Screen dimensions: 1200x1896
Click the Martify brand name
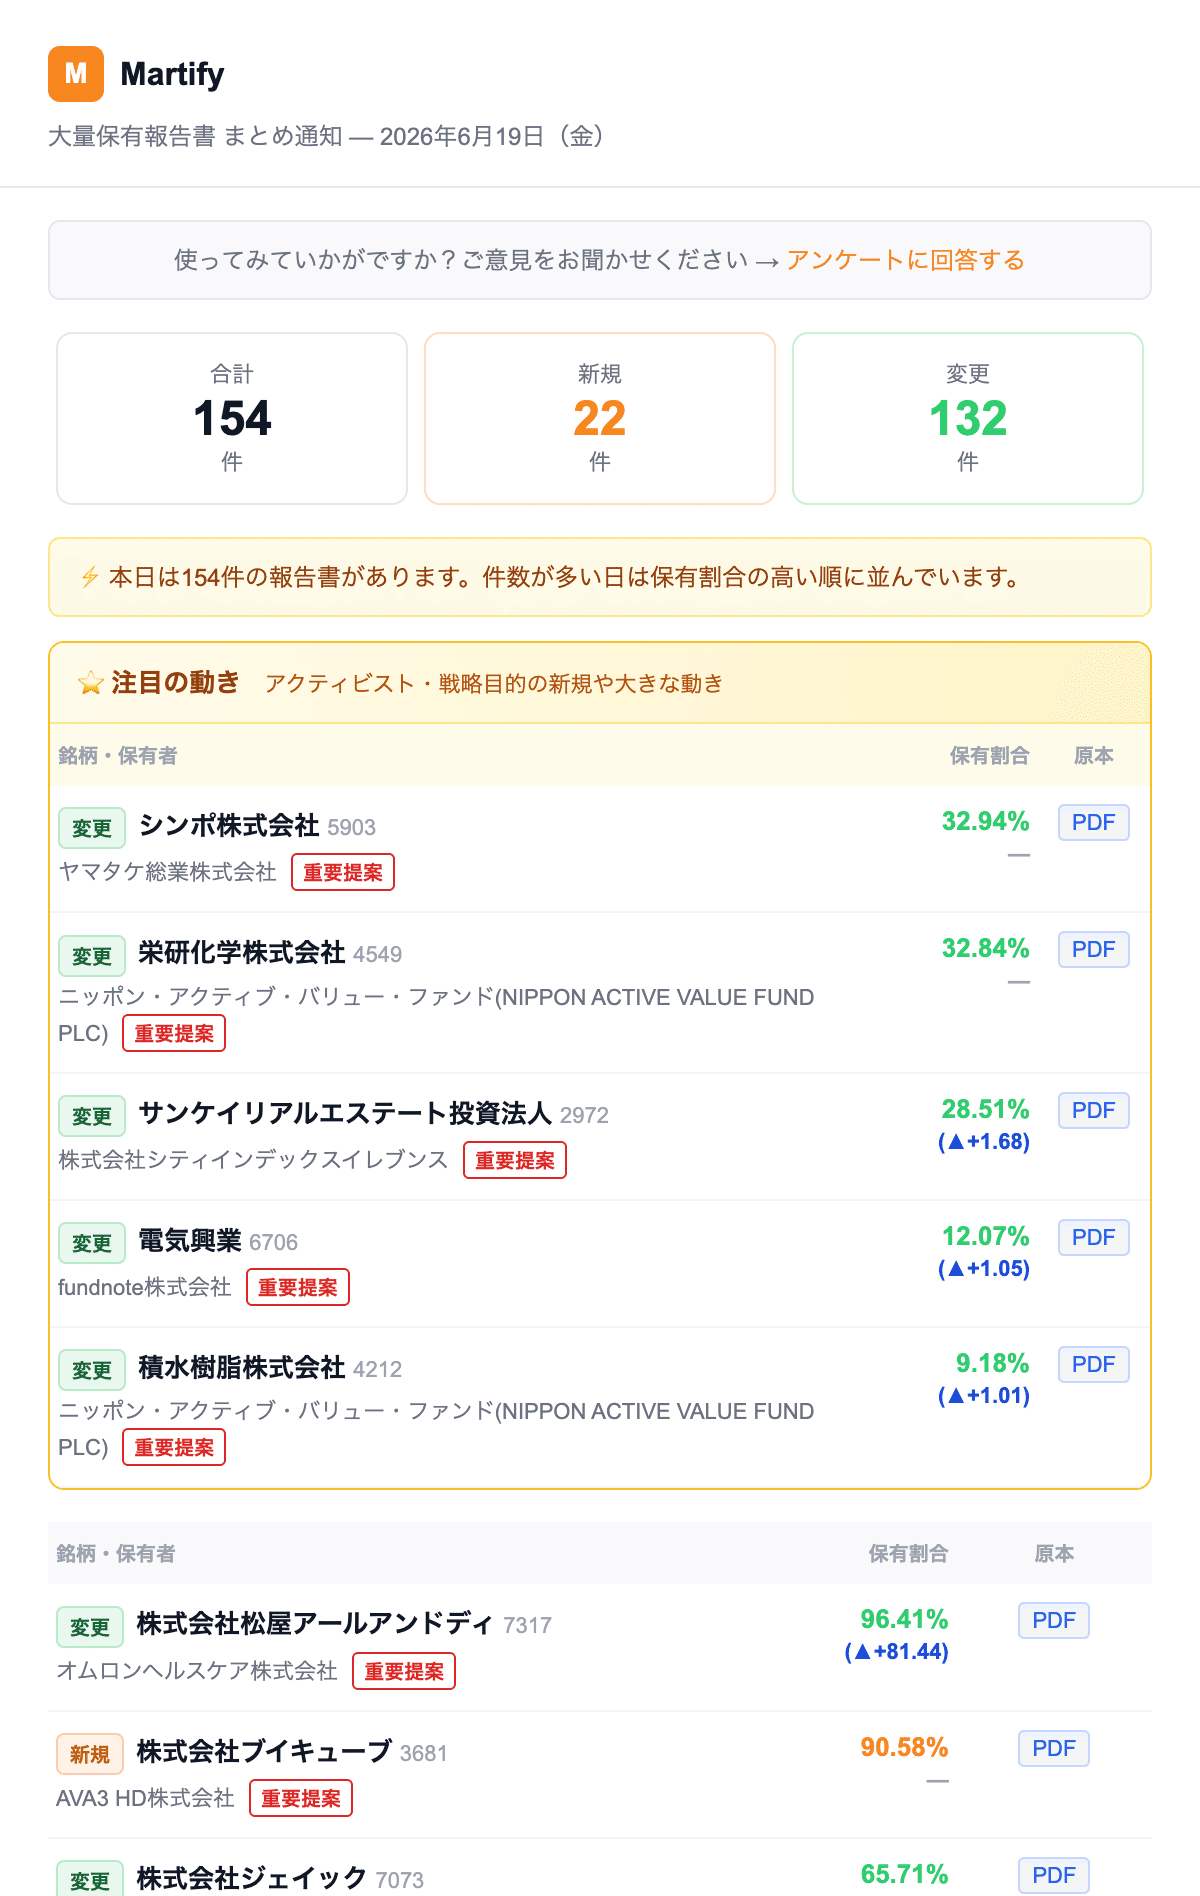(172, 74)
